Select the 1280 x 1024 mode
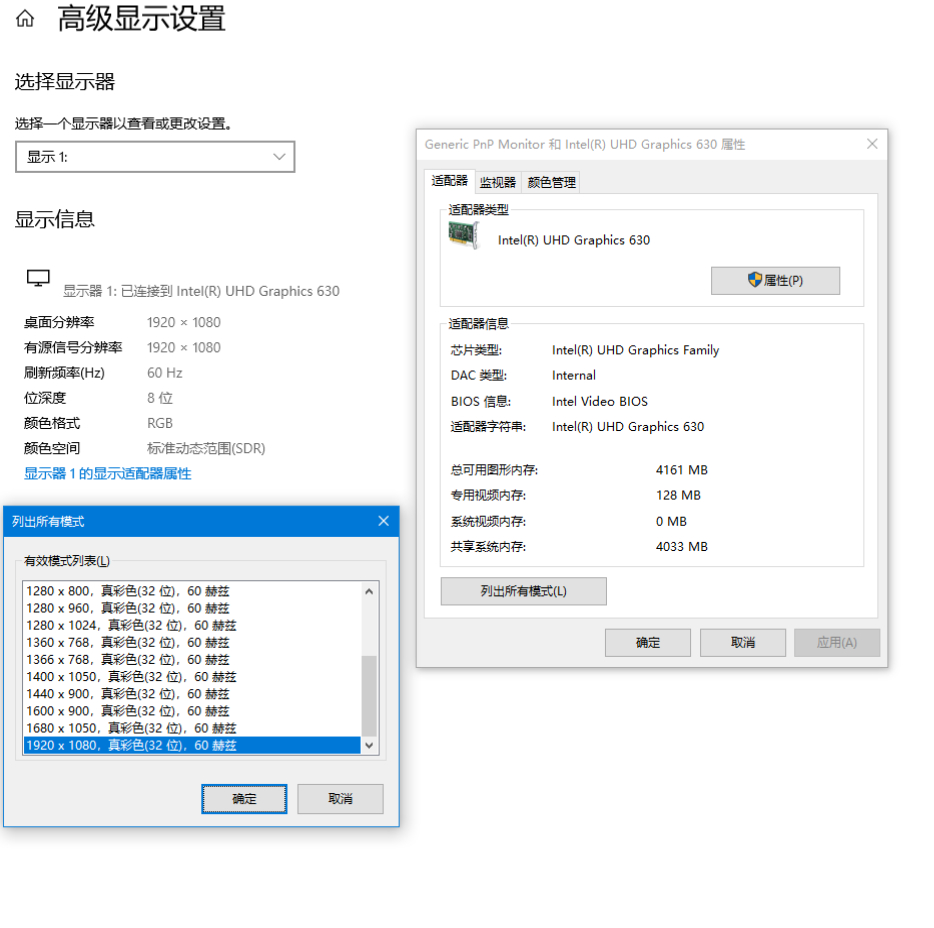 tap(192, 625)
